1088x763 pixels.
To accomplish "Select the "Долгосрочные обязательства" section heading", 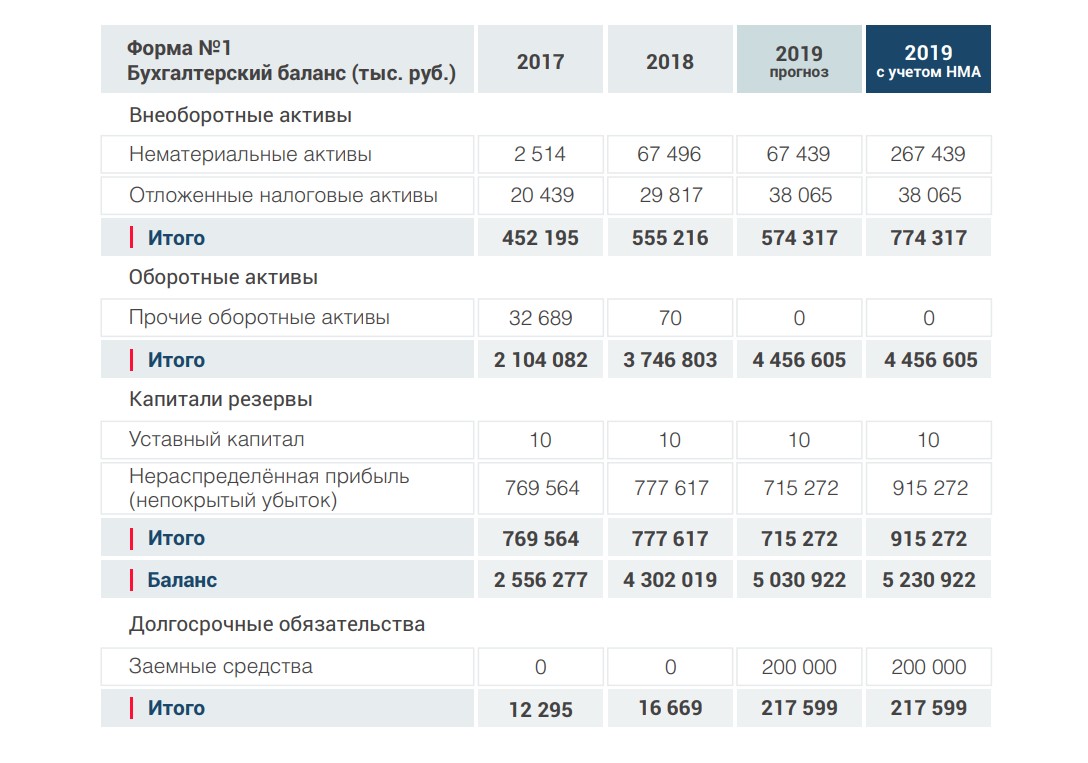I will [277, 625].
